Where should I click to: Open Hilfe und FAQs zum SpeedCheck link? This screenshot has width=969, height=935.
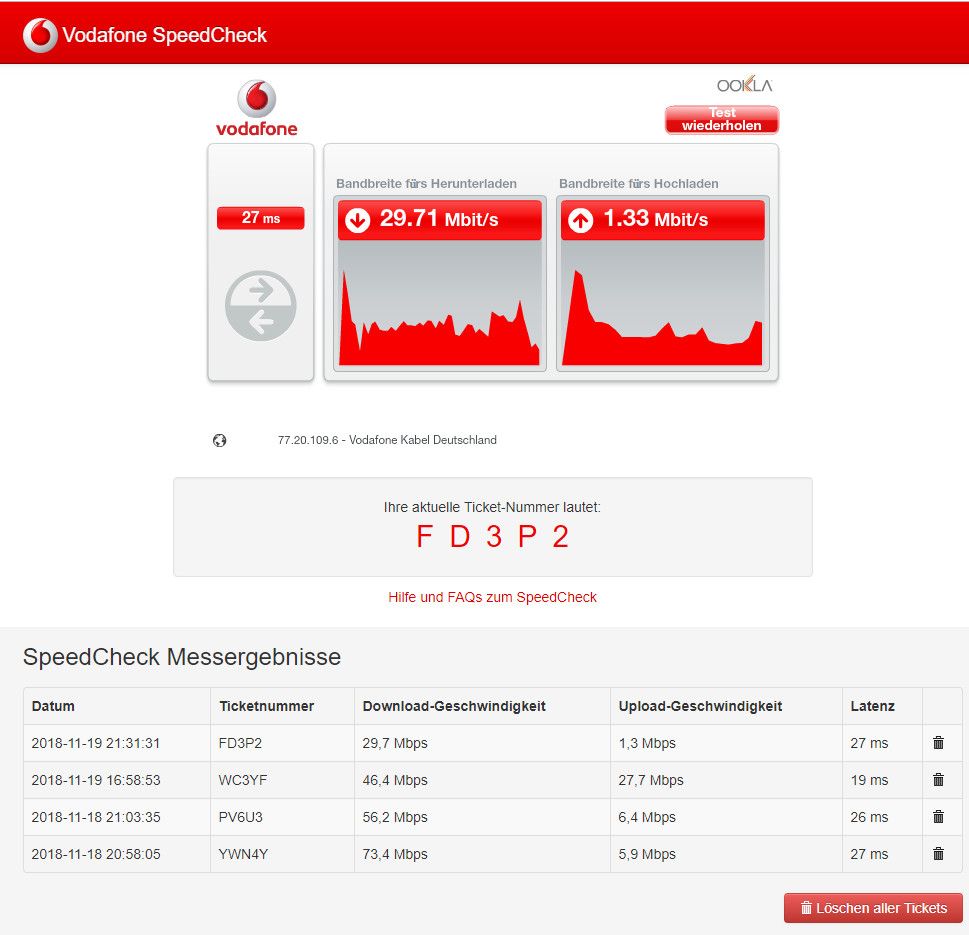493,597
